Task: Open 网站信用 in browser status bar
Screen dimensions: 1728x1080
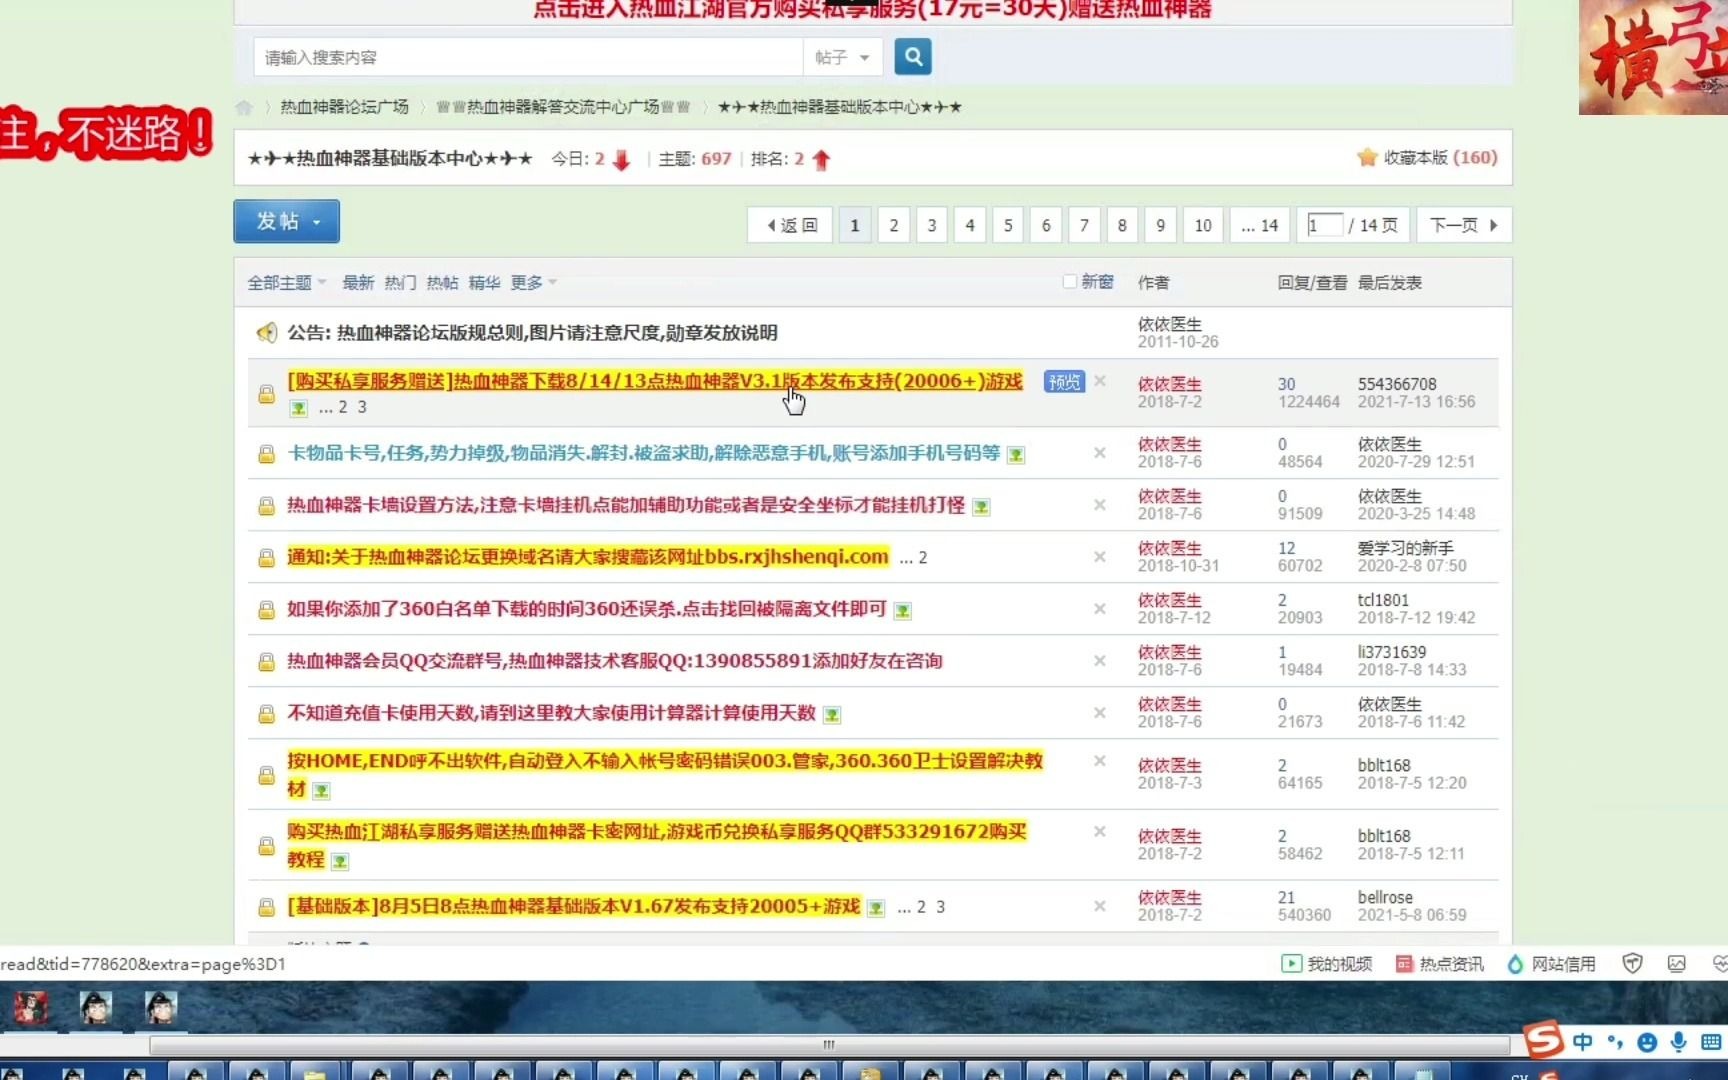Action: click(1551, 964)
